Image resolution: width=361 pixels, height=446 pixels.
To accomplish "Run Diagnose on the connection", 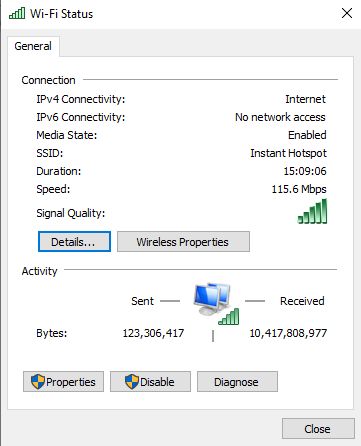I will pyautogui.click(x=237, y=382).
